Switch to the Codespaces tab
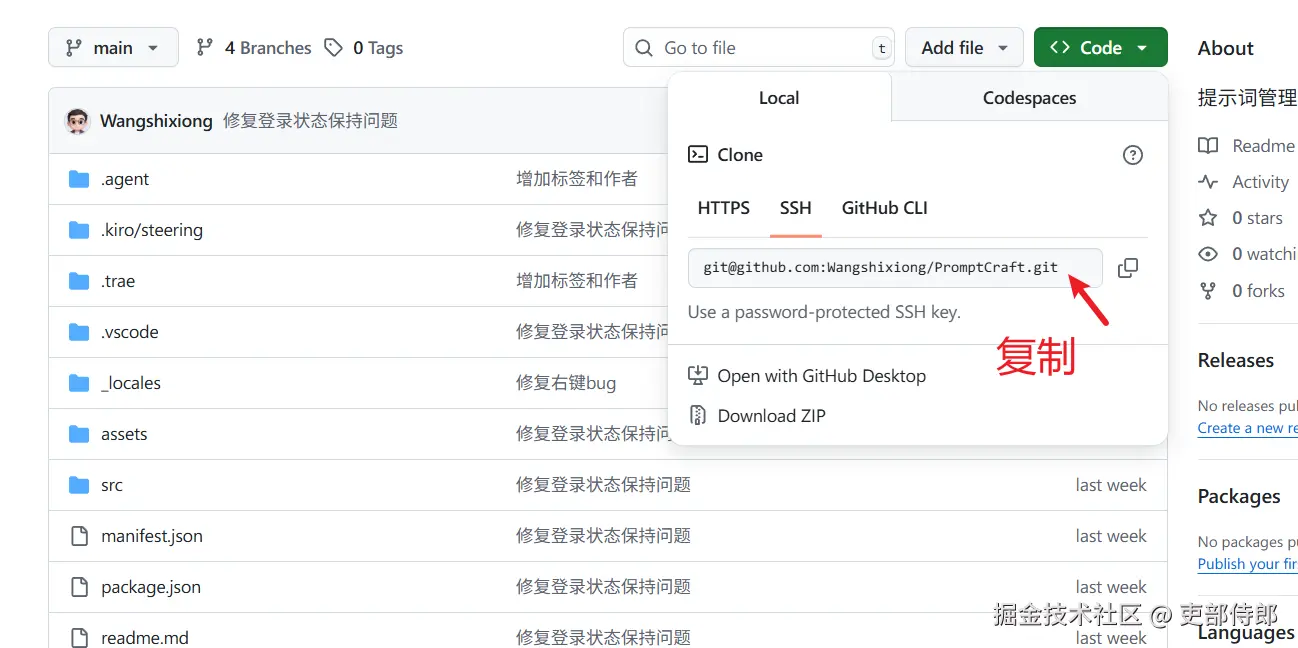This screenshot has height=648, width=1298. tap(1029, 98)
